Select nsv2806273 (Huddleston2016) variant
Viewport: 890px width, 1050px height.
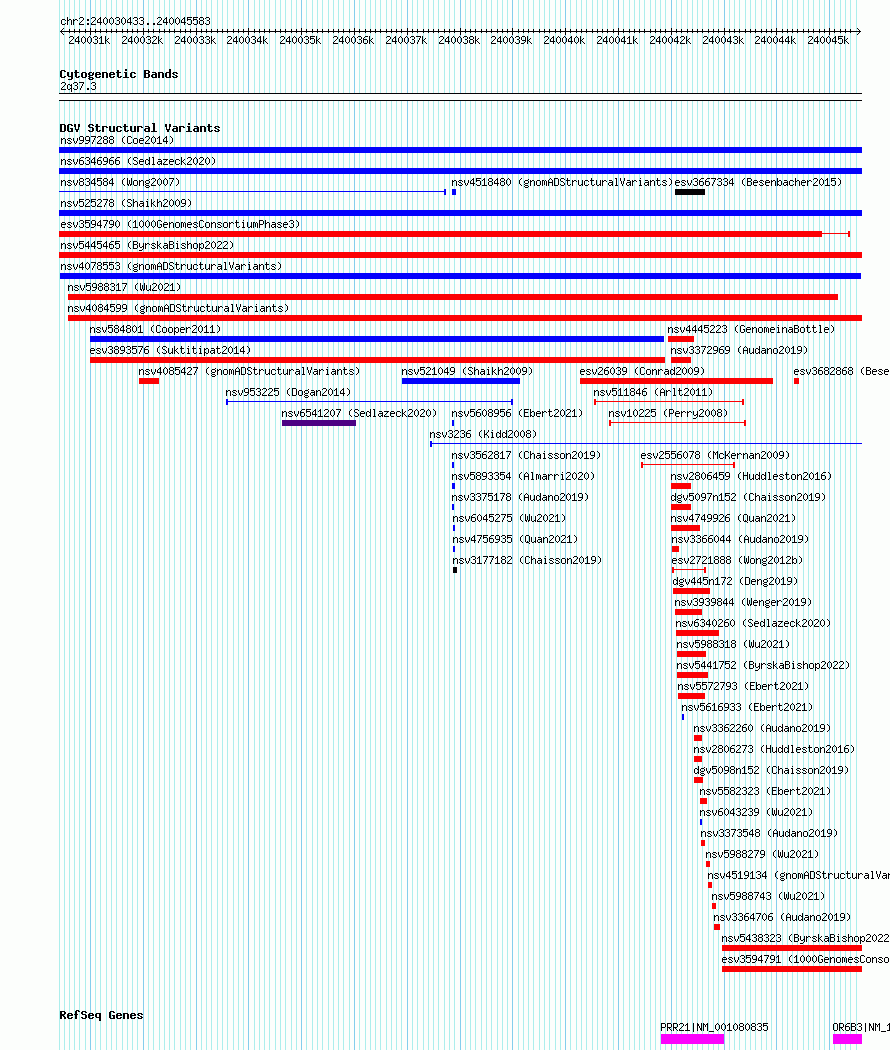[774, 749]
